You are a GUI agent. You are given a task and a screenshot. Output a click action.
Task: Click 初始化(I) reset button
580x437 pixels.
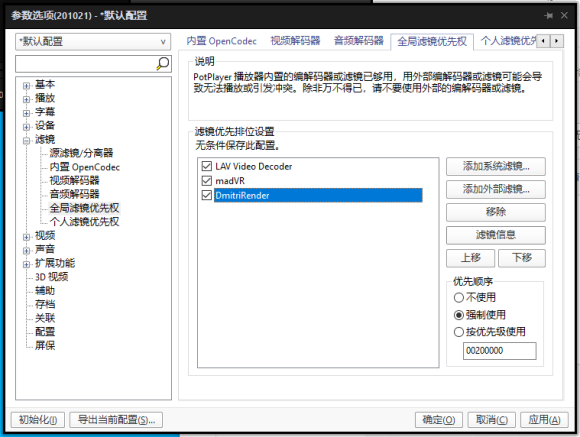(x=38, y=420)
